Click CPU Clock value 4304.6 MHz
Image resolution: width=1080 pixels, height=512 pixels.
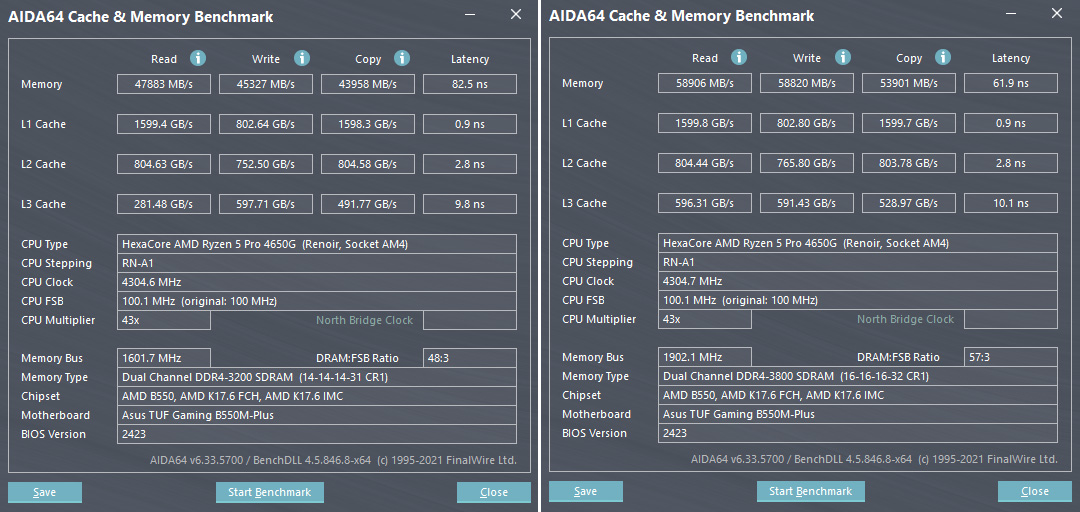point(317,282)
